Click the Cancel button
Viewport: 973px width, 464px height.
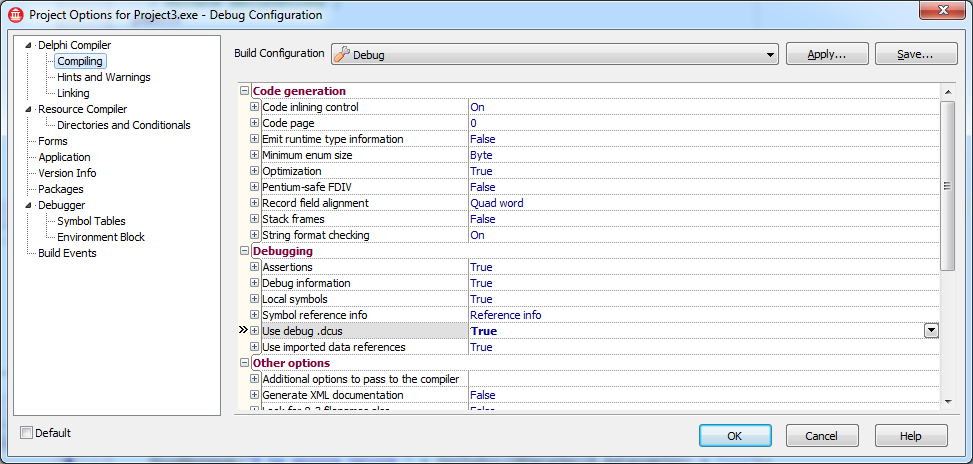822,435
